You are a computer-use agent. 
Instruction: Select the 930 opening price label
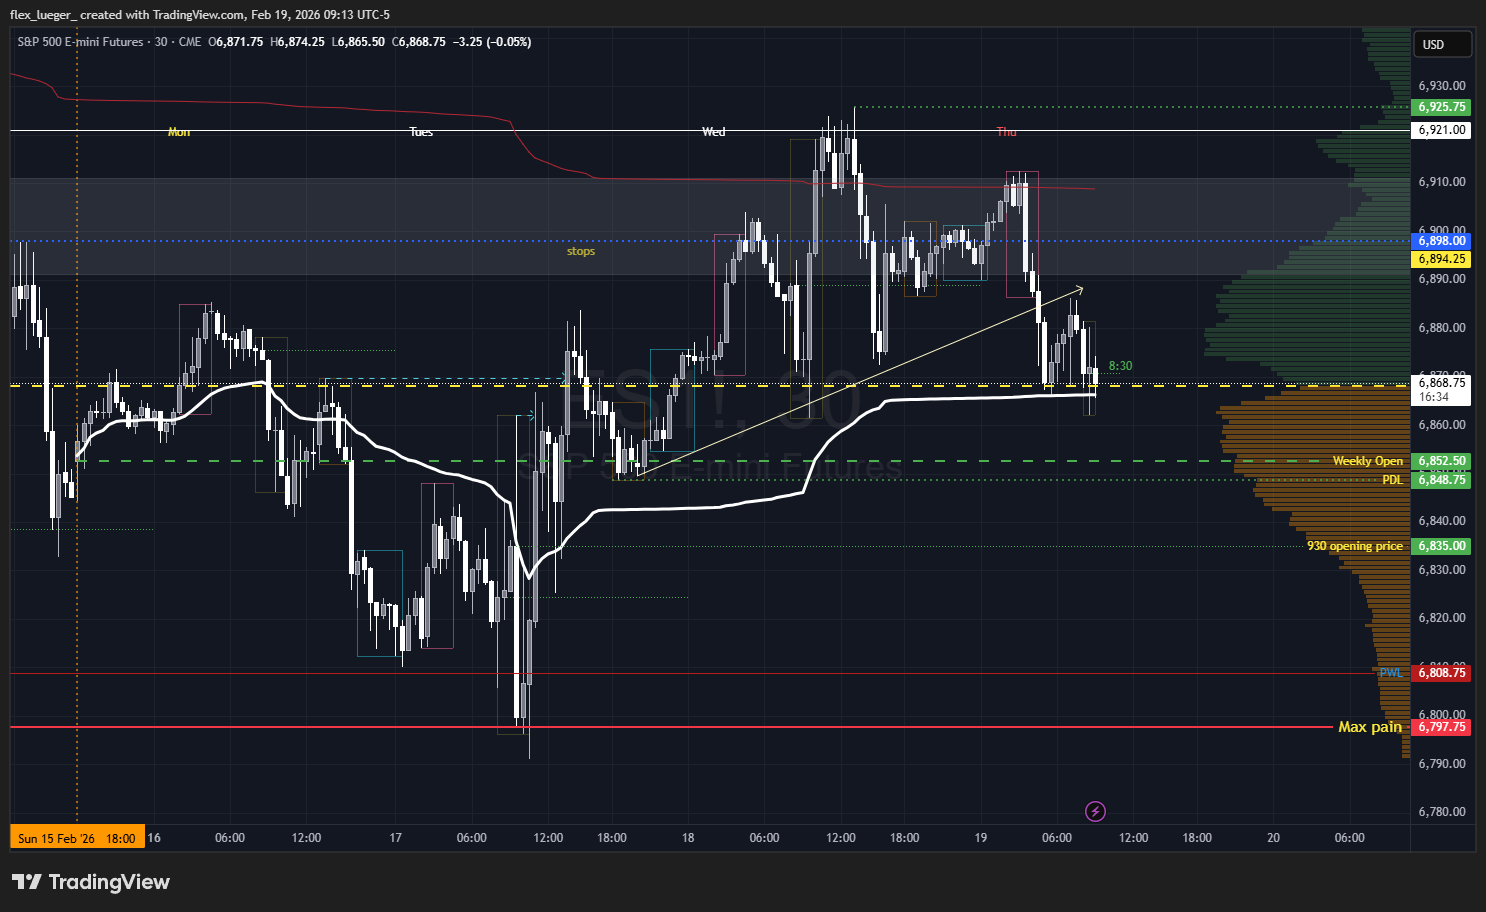pyautogui.click(x=1354, y=546)
